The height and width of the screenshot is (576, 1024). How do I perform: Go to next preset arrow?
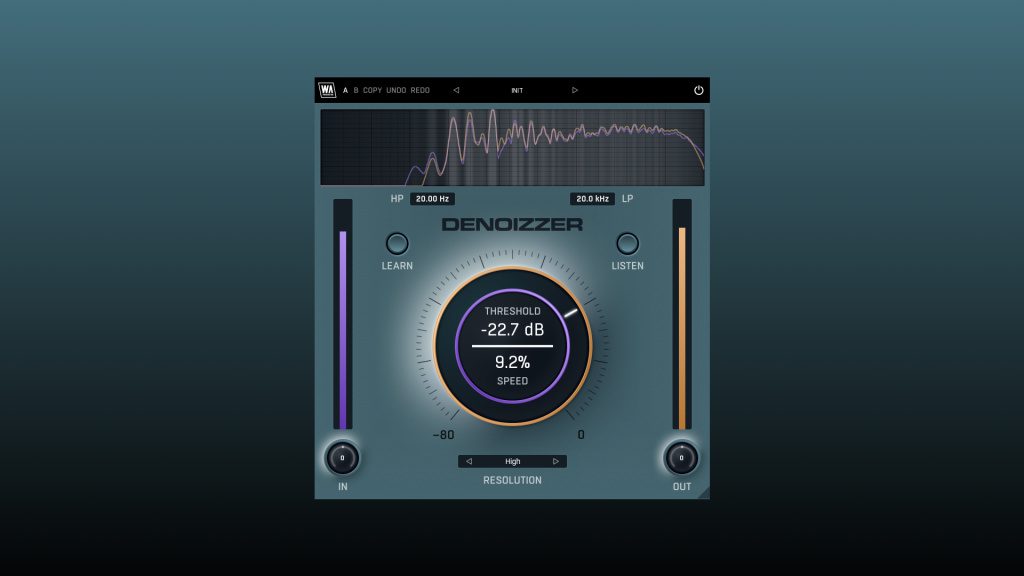pos(575,90)
